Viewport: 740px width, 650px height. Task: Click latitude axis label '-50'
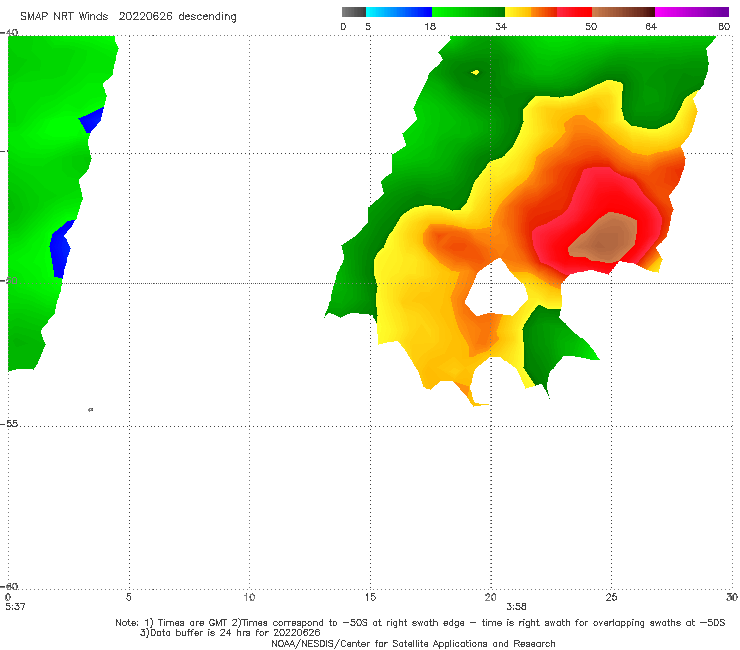(x=10, y=280)
